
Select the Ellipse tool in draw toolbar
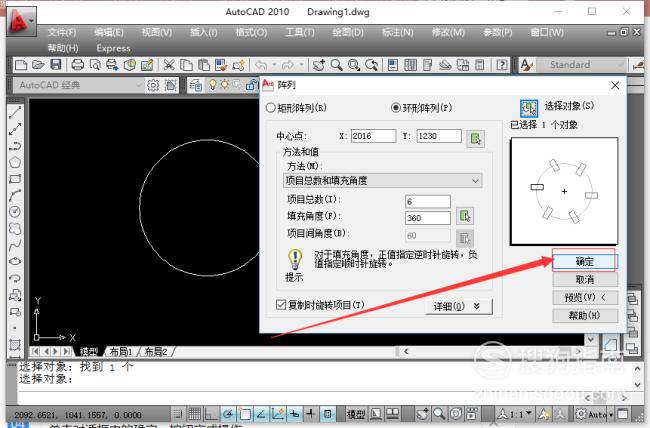click(x=15, y=261)
